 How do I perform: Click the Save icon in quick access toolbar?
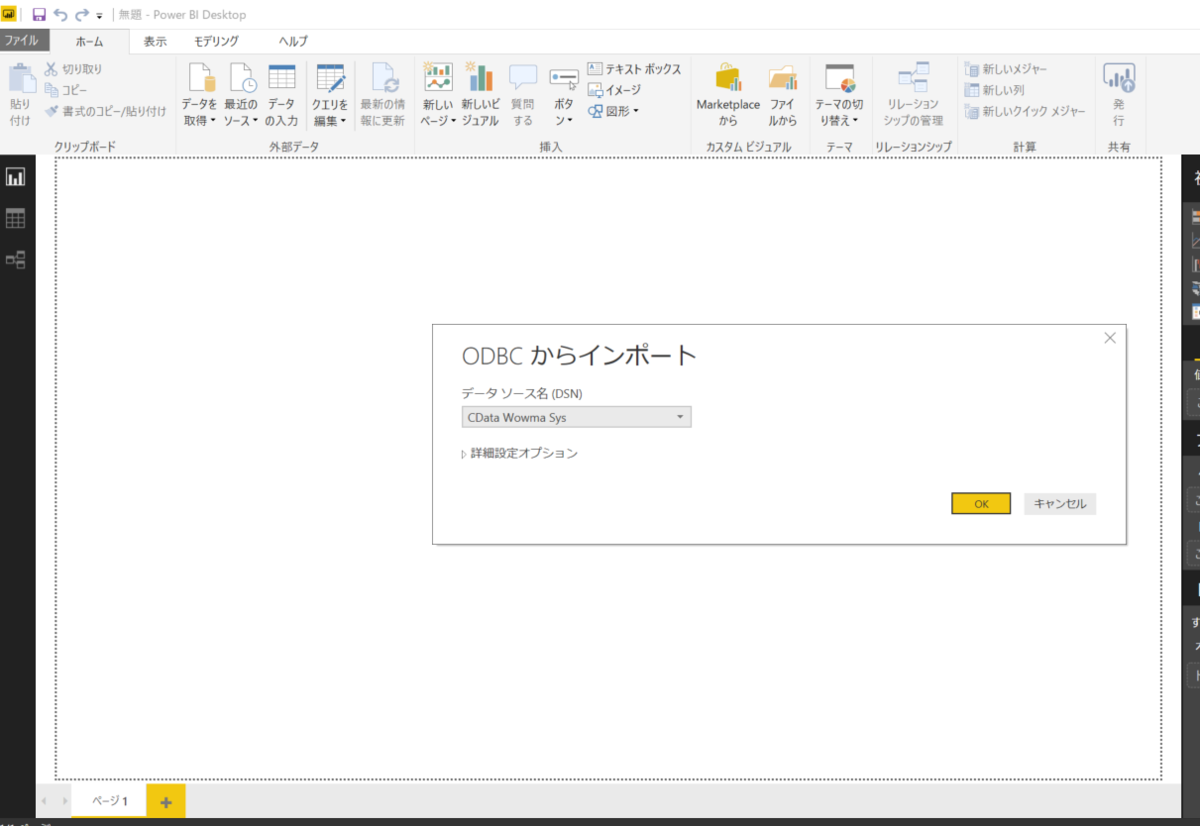pyautogui.click(x=38, y=14)
